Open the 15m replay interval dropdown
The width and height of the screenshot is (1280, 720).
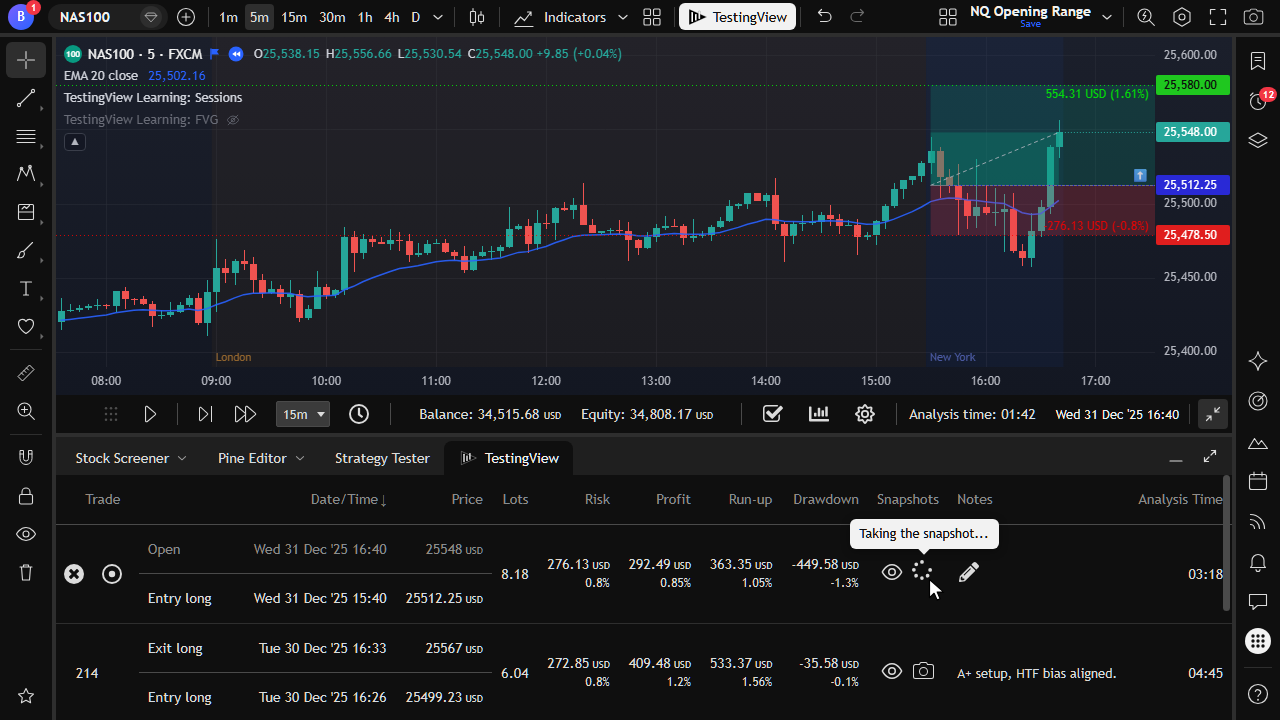coord(303,414)
